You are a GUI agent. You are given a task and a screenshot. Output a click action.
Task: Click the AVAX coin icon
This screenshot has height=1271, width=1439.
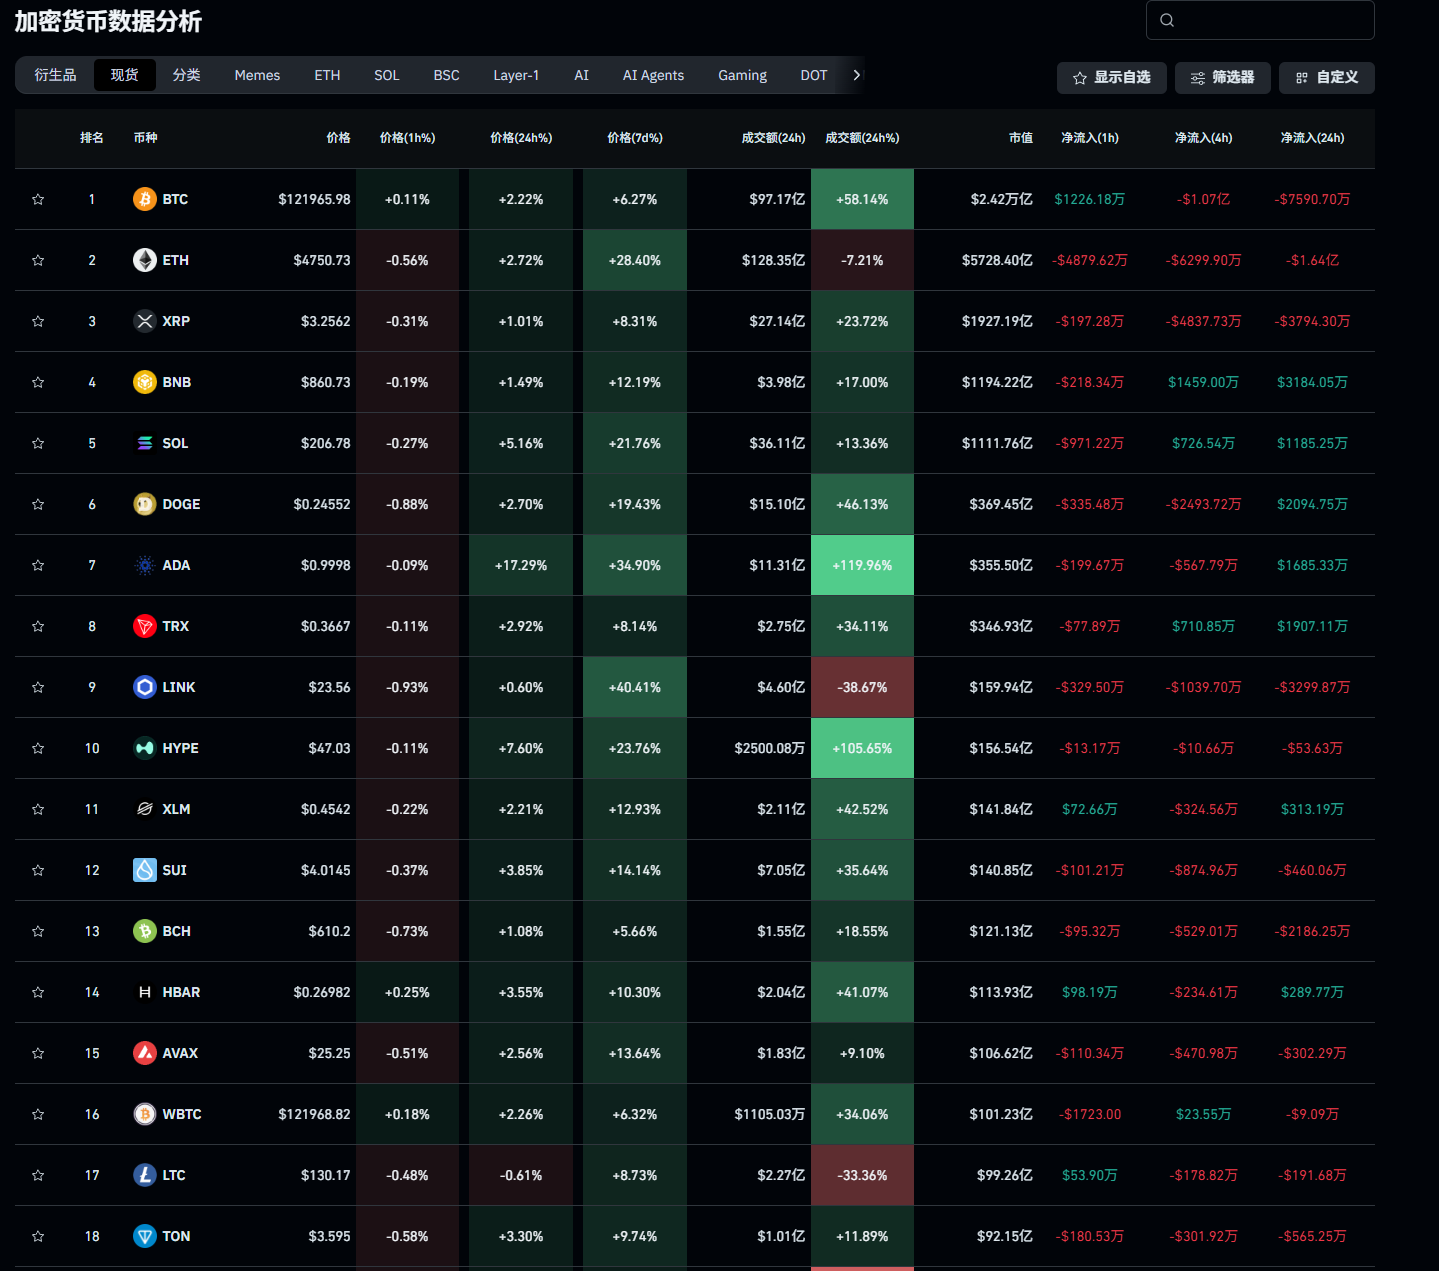pyautogui.click(x=145, y=1053)
